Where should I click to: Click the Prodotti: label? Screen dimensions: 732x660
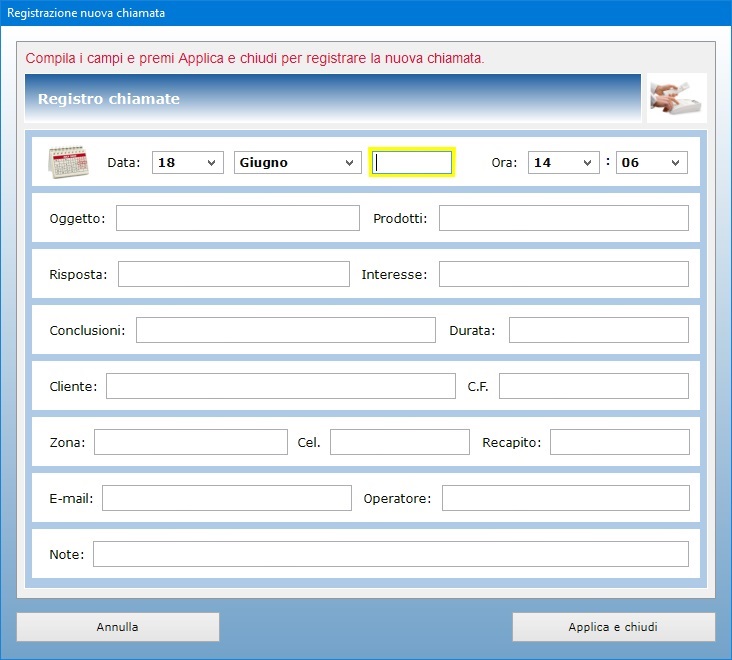click(x=400, y=218)
